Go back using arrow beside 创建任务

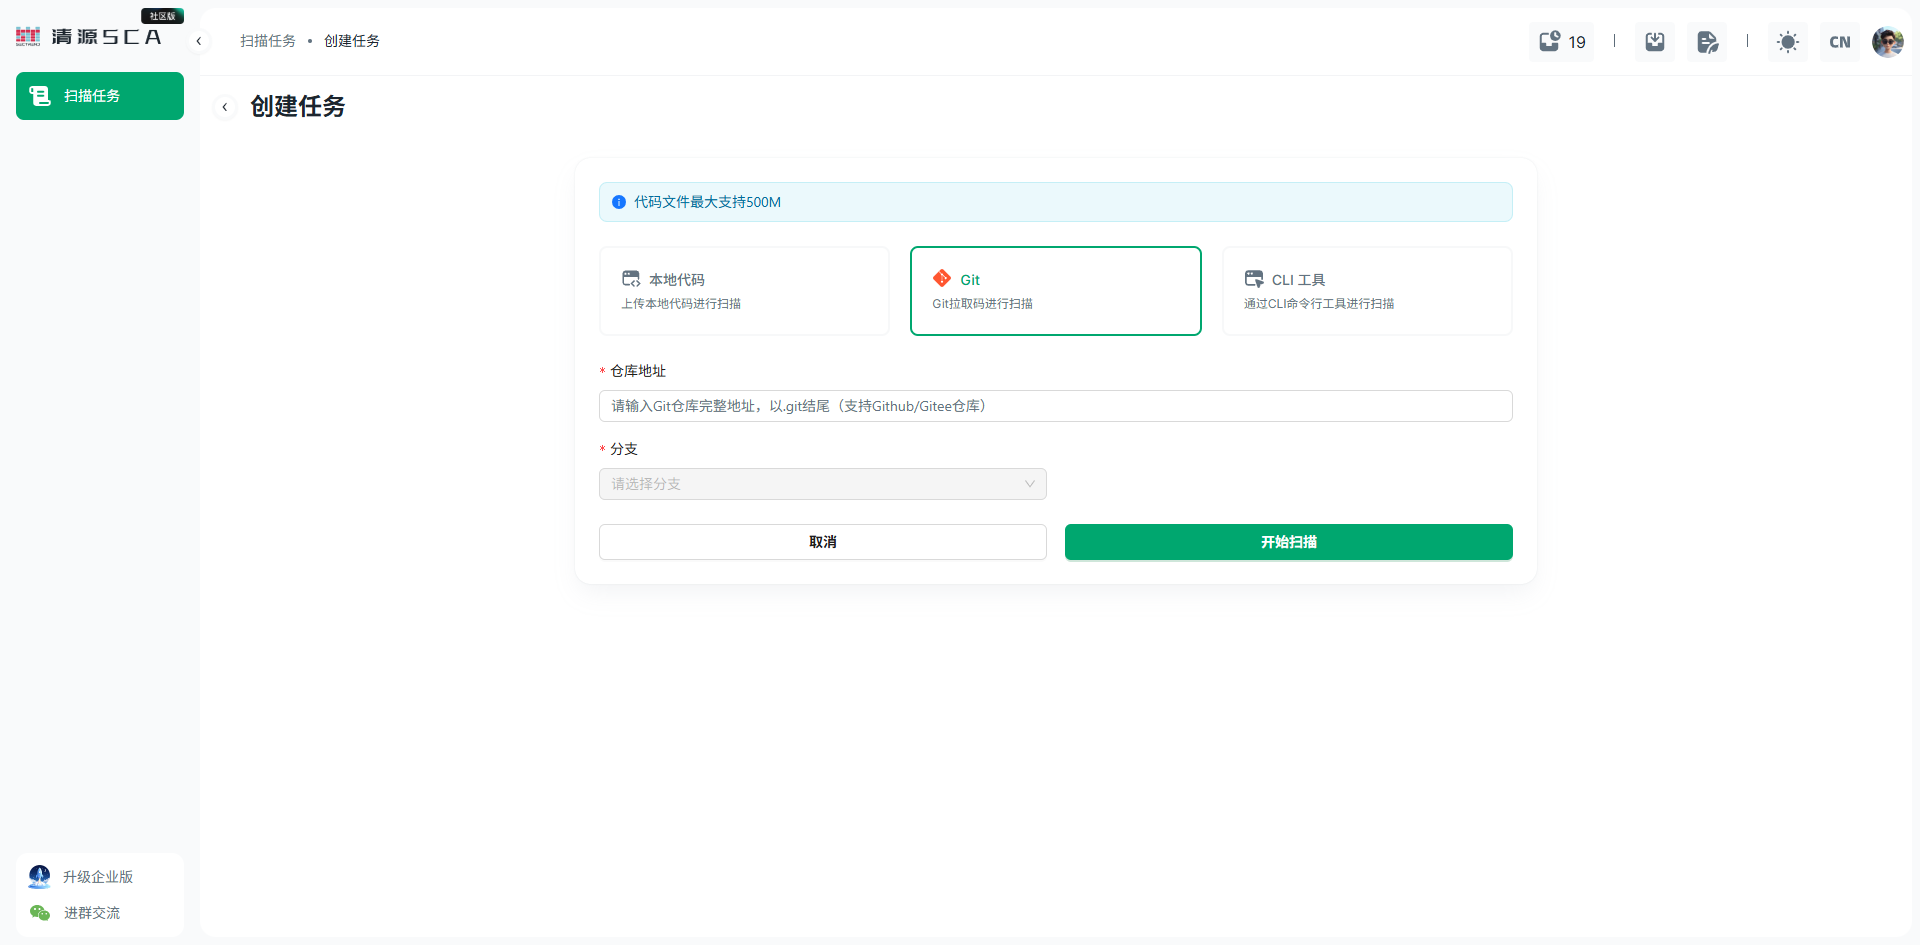tap(225, 107)
